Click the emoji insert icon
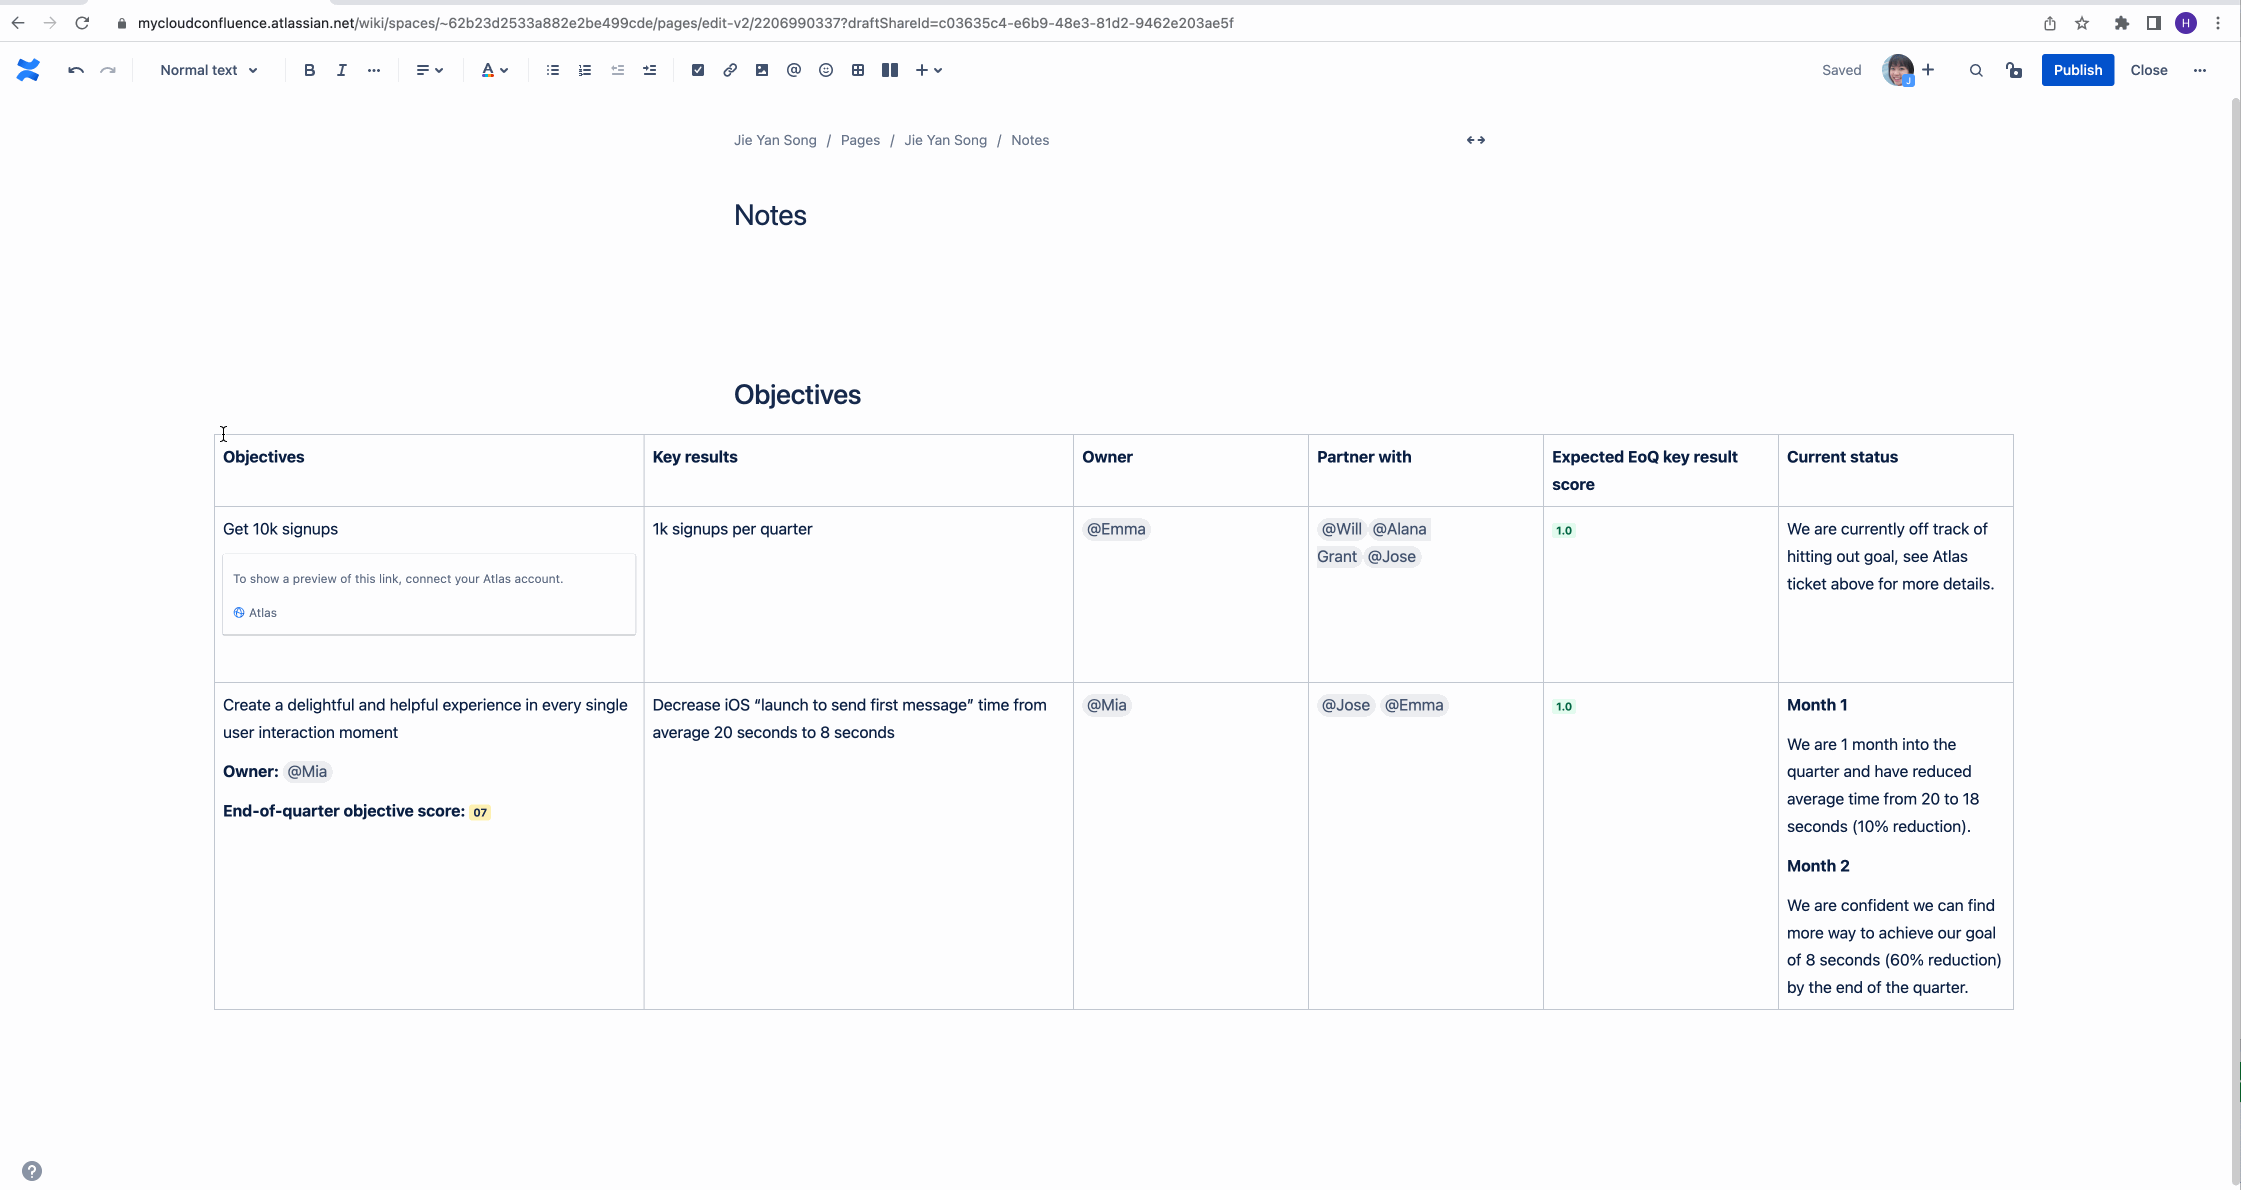2241x1190 pixels. point(826,70)
